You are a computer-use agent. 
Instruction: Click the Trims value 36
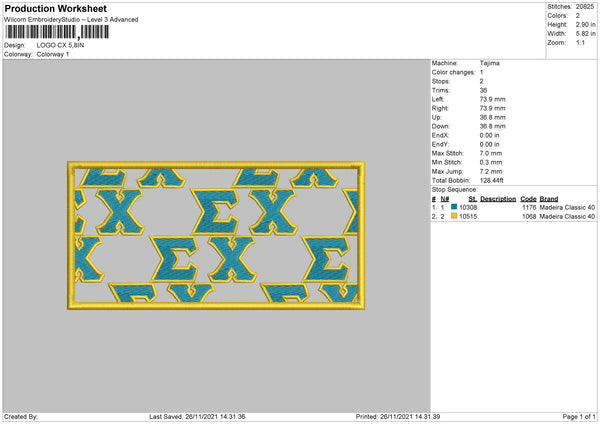483,90
